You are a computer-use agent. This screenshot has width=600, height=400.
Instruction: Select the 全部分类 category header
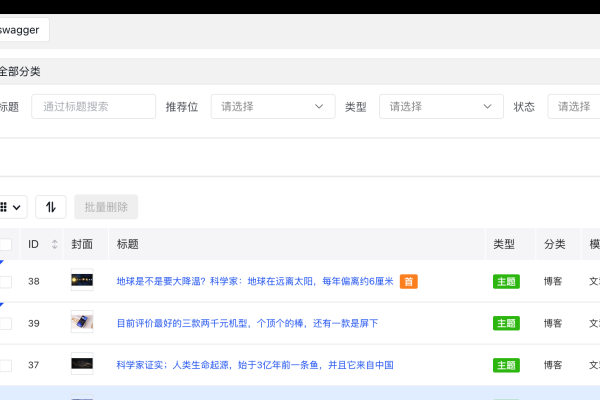pyautogui.click(x=20, y=72)
